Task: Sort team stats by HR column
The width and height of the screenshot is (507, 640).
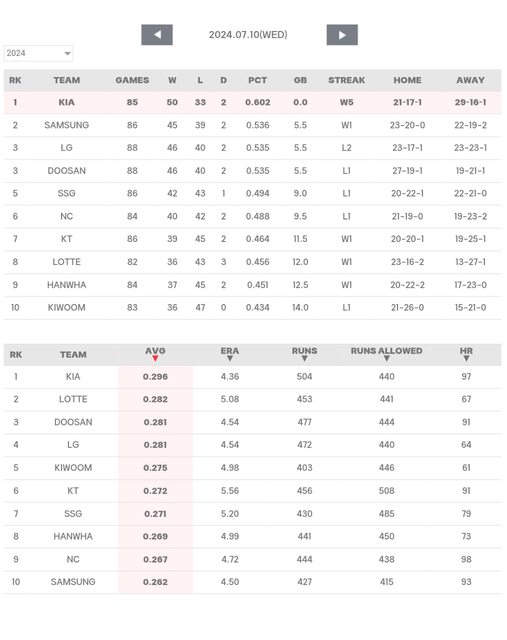Action: tap(466, 358)
